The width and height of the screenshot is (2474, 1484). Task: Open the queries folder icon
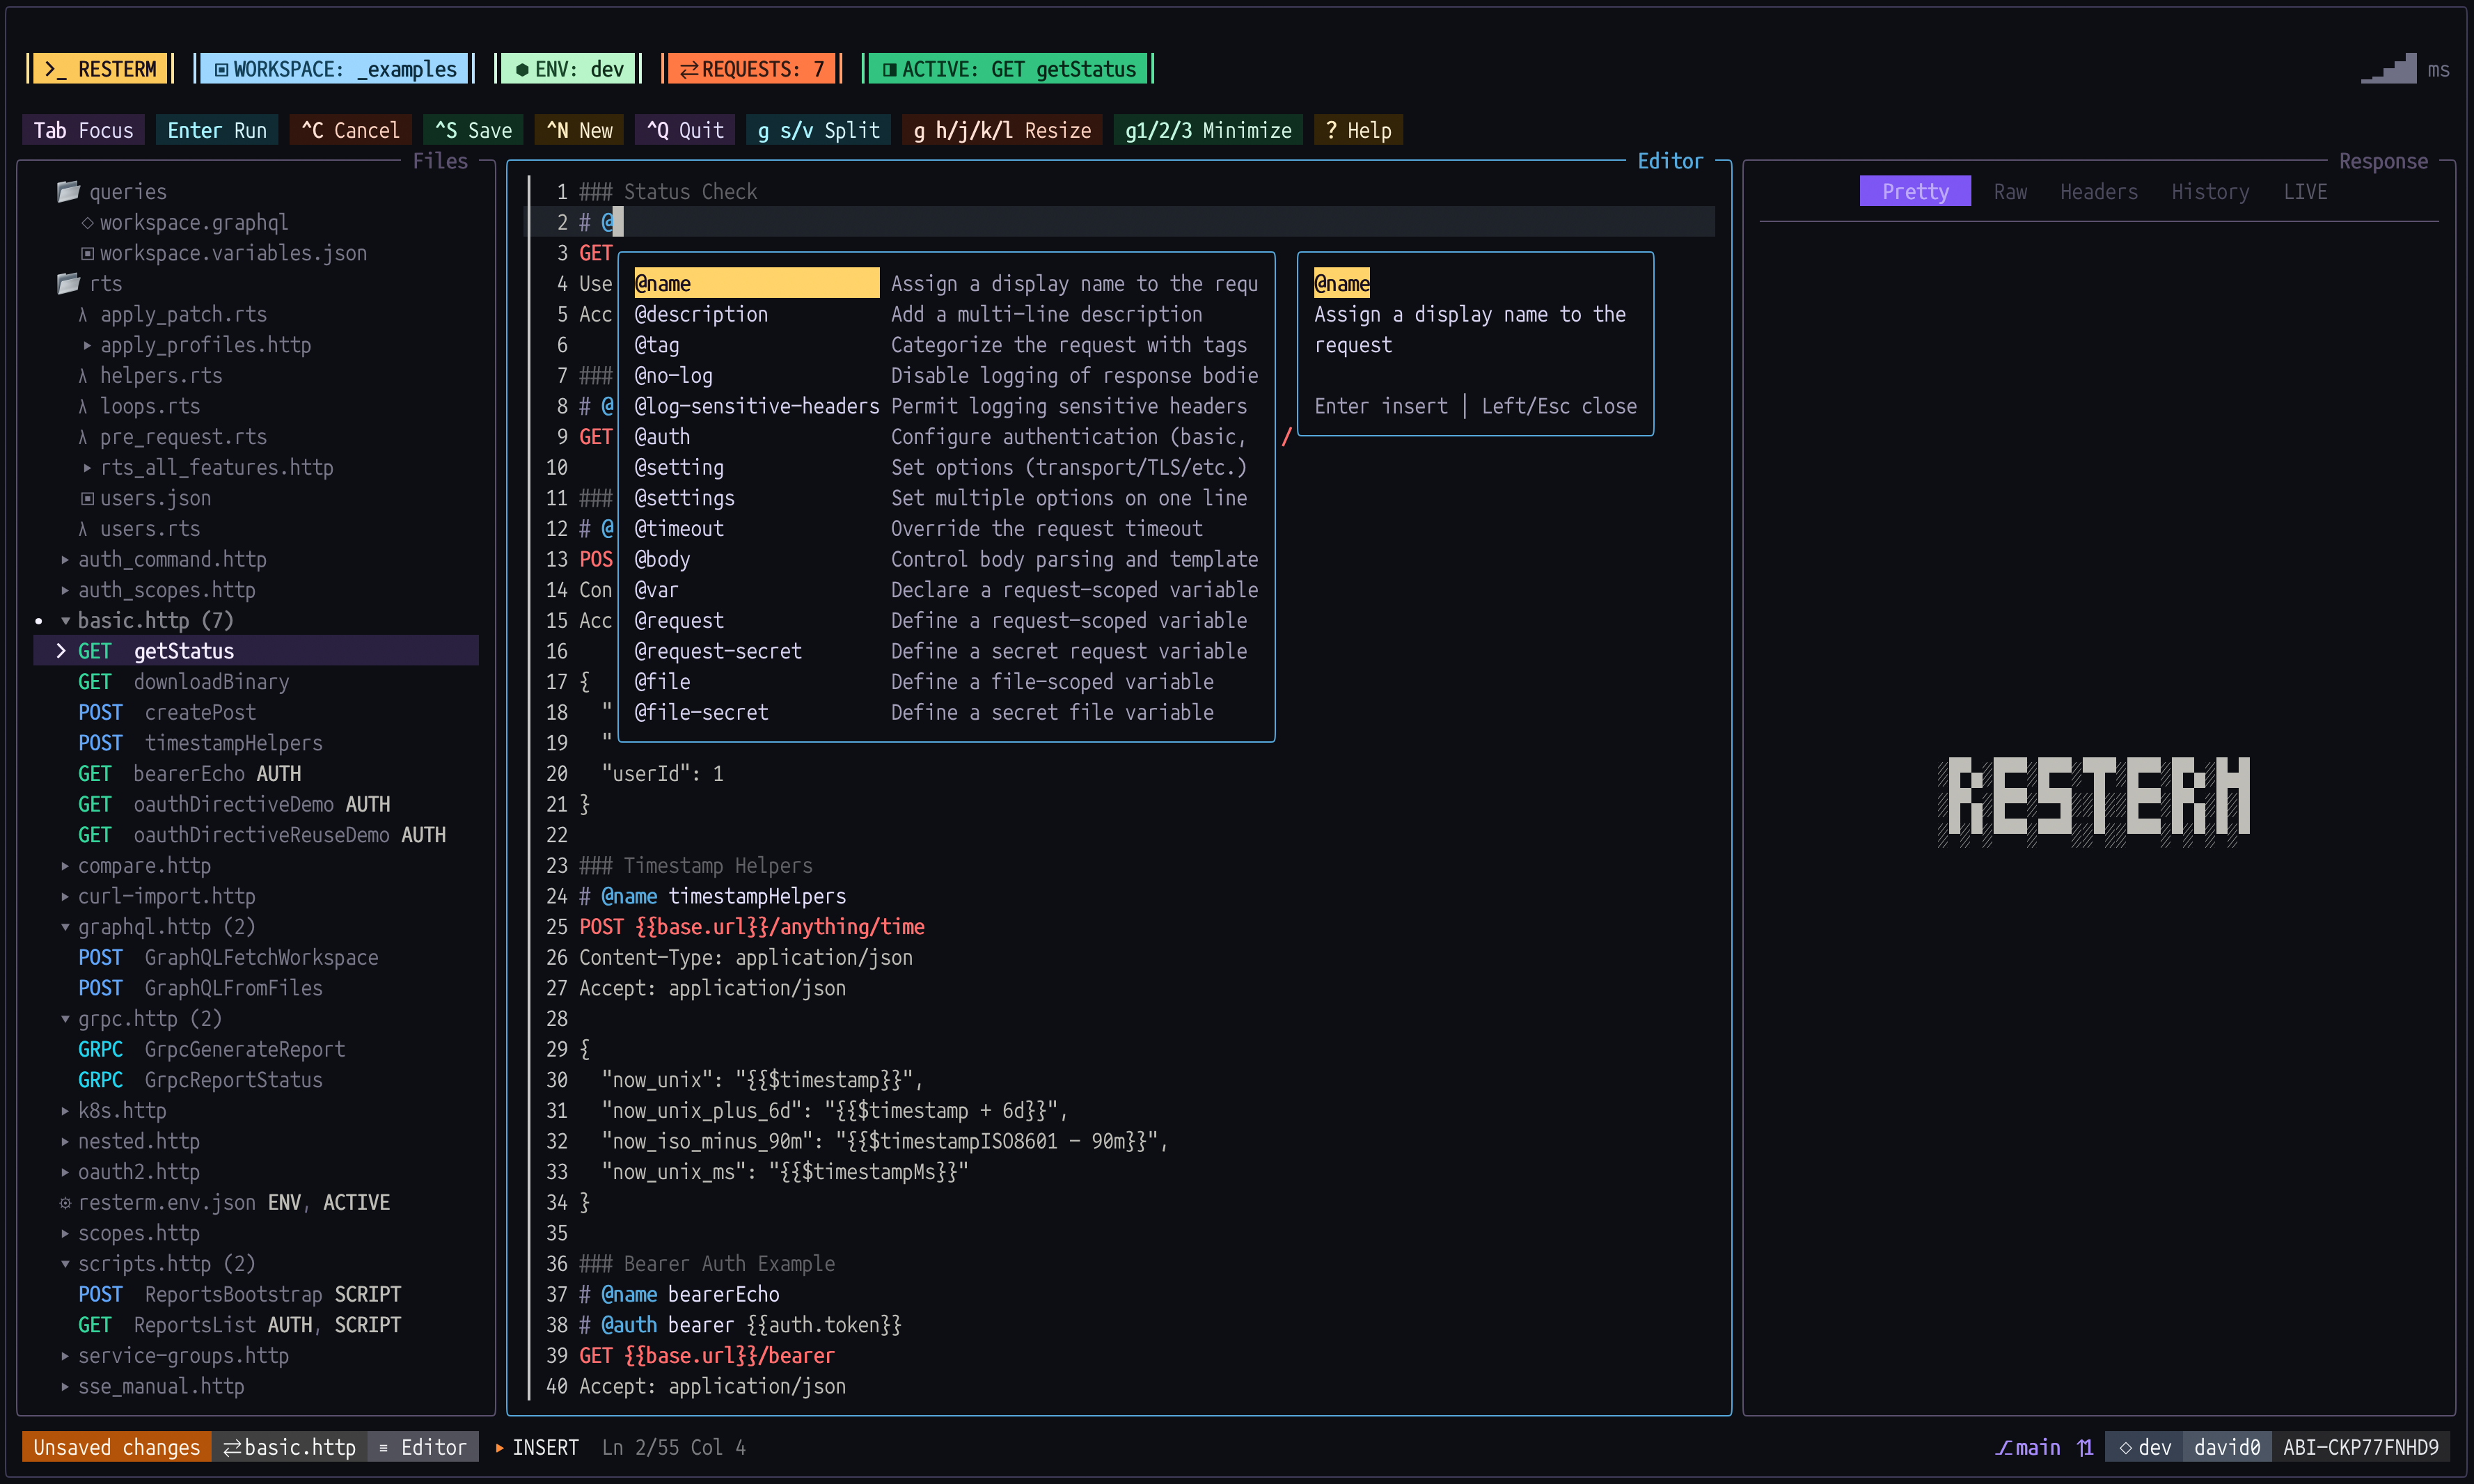pyautogui.click(x=68, y=191)
